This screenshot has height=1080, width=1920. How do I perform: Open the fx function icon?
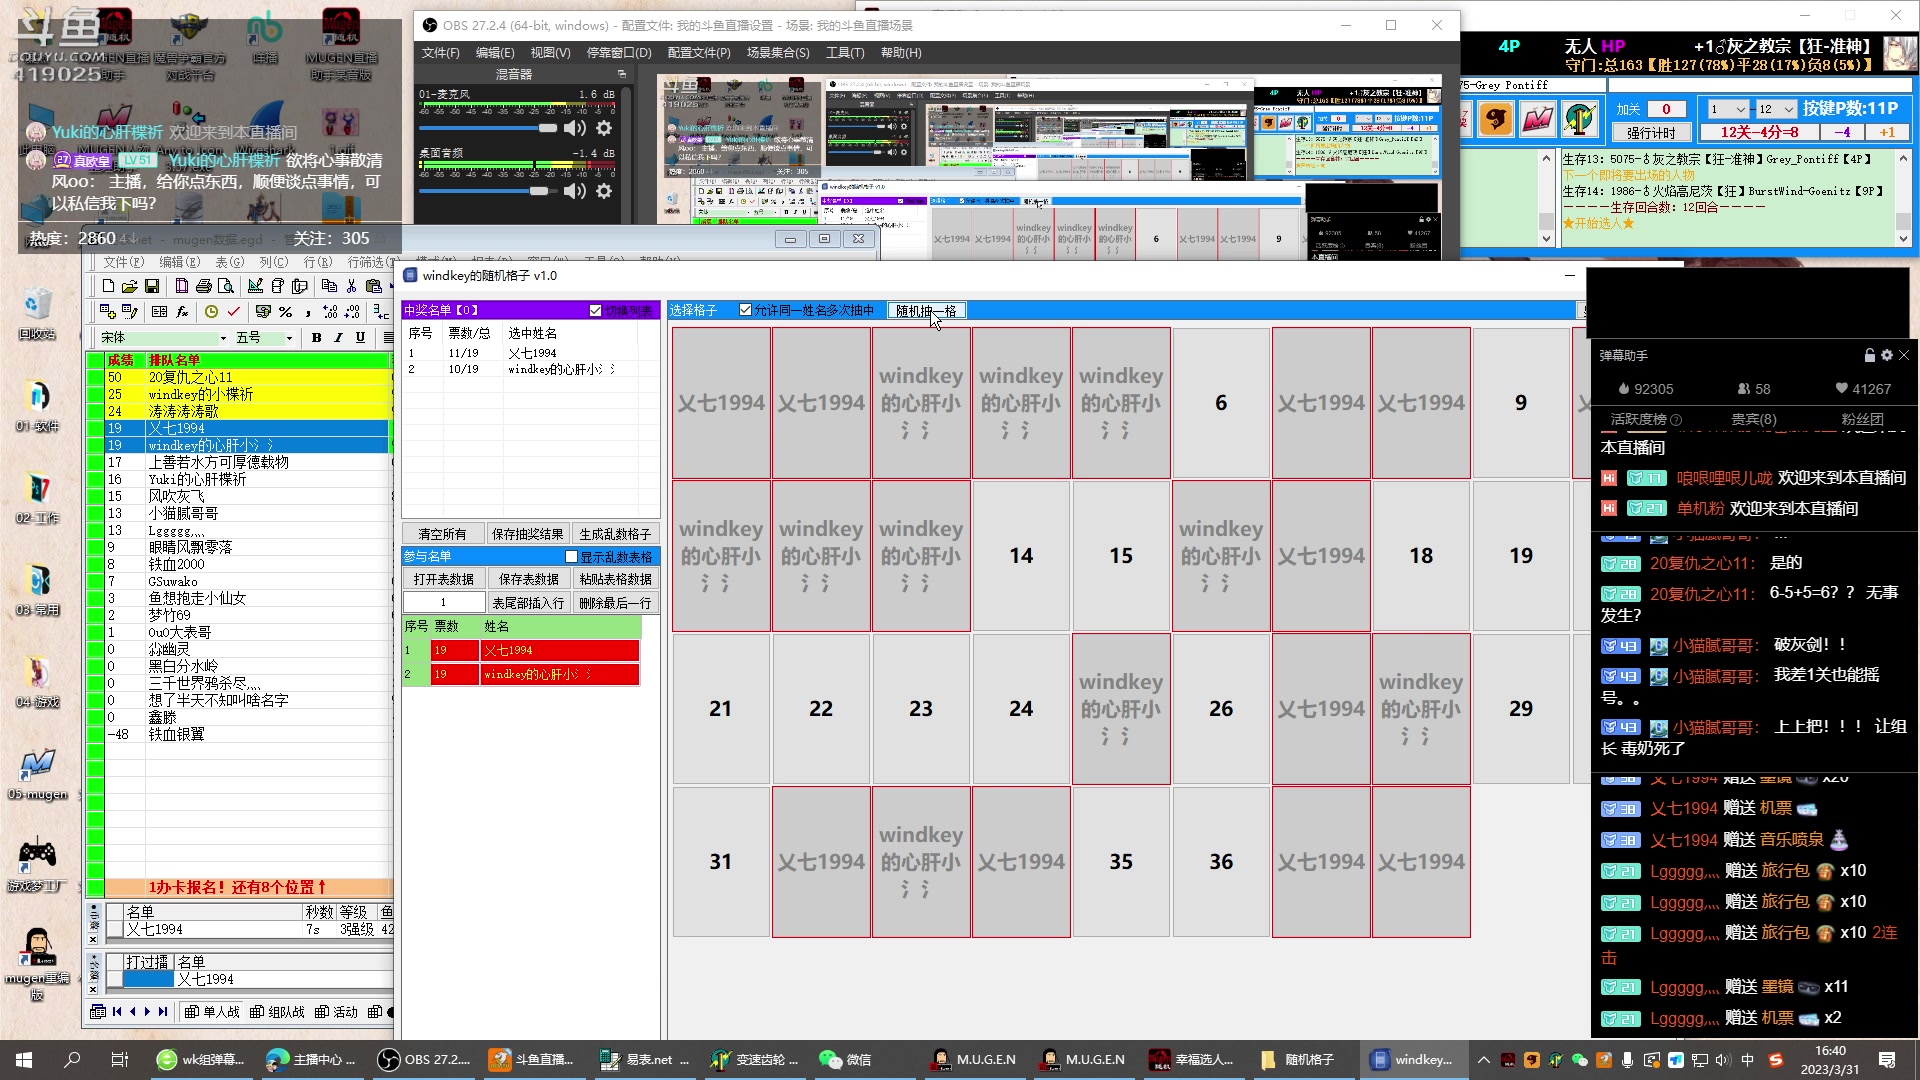pos(182,312)
